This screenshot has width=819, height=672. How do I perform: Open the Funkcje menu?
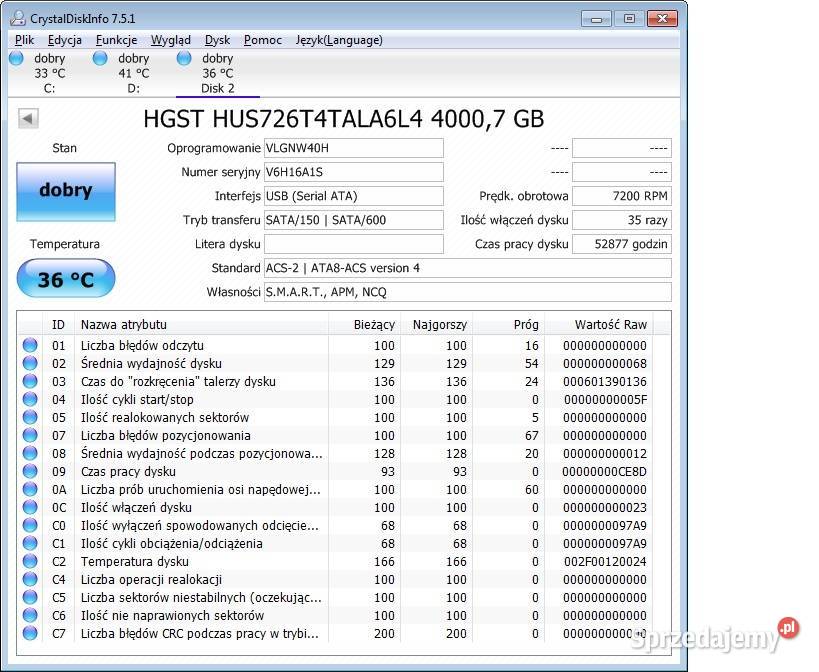pyautogui.click(x=116, y=40)
